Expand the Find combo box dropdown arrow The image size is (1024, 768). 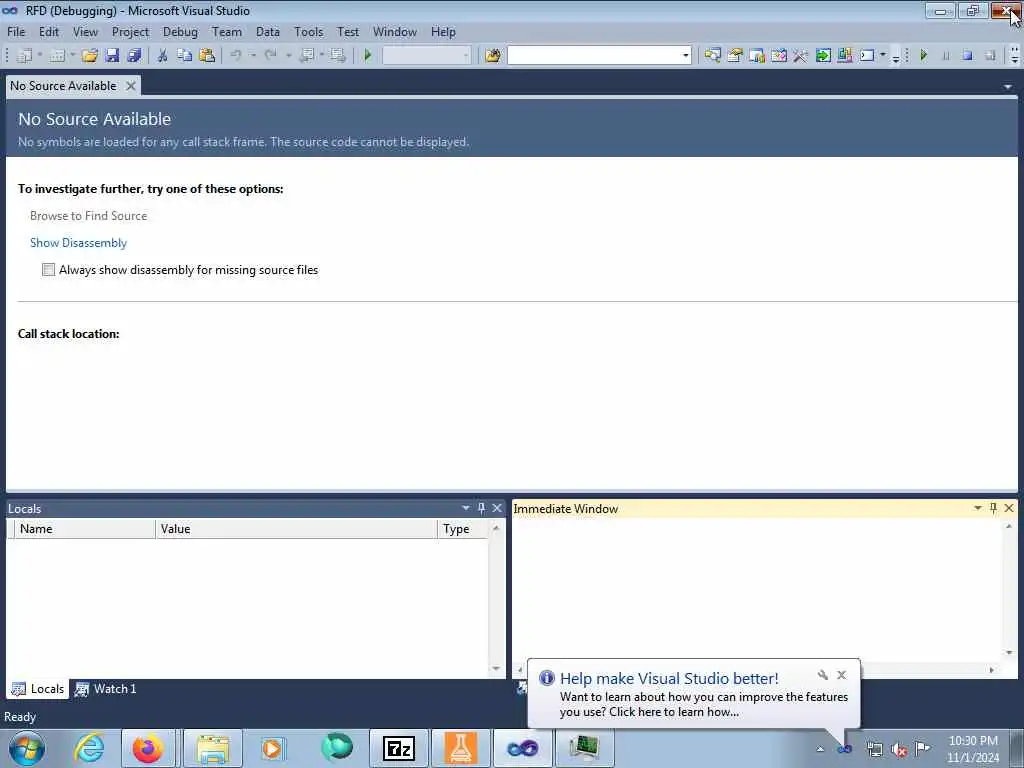(x=686, y=56)
